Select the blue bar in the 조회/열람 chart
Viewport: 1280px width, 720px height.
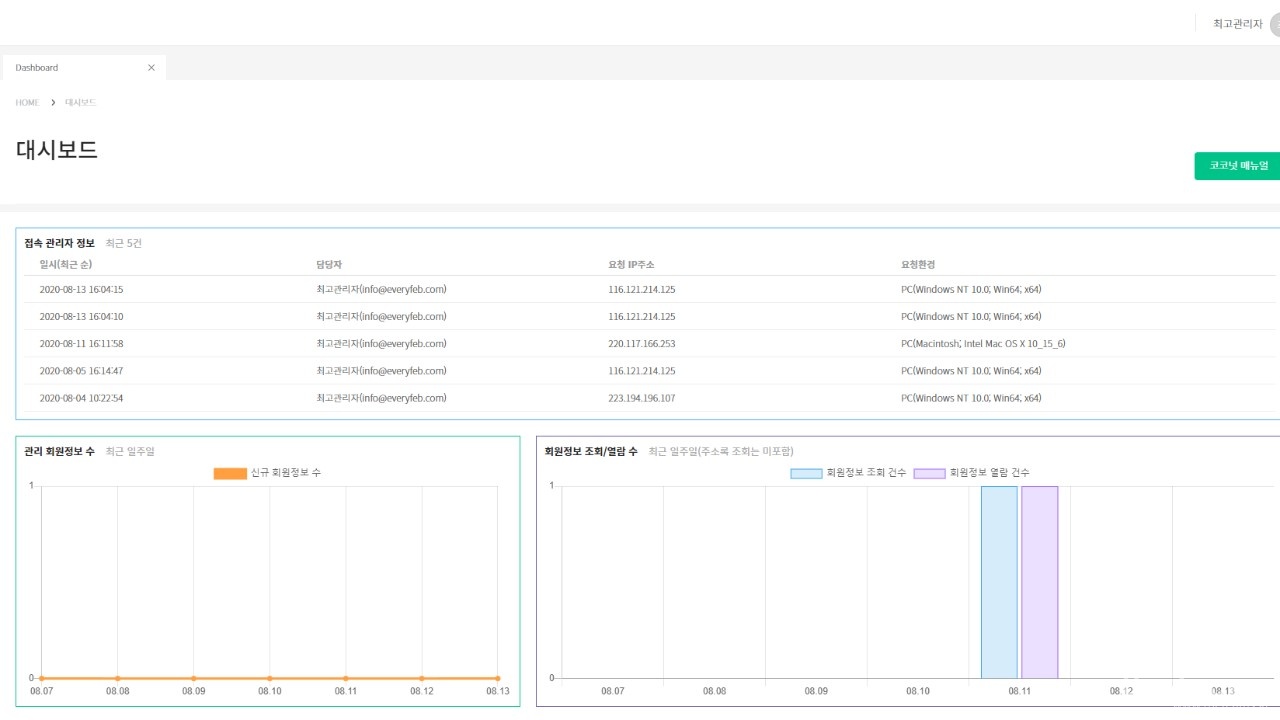(999, 582)
